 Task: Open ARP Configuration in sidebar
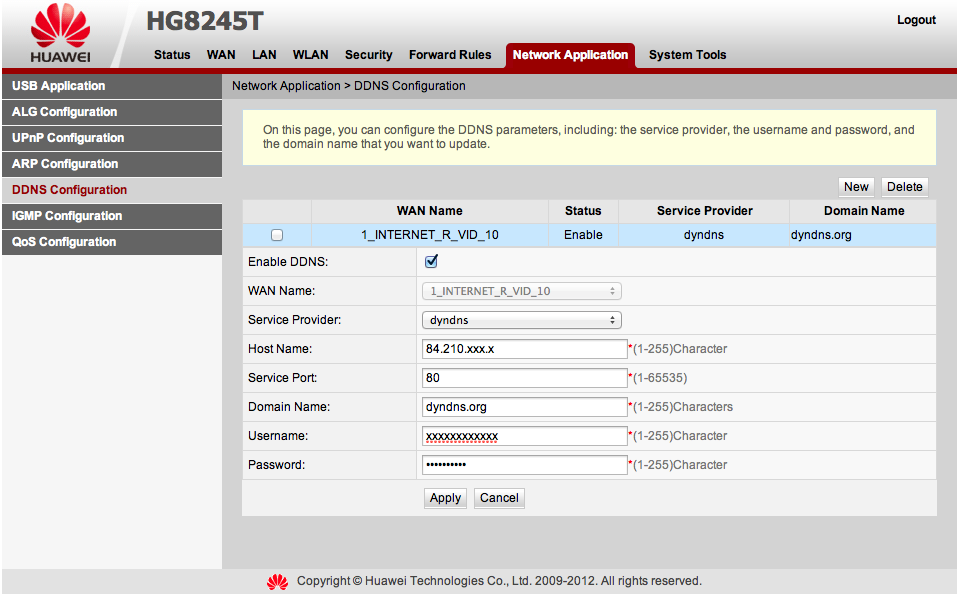112,164
